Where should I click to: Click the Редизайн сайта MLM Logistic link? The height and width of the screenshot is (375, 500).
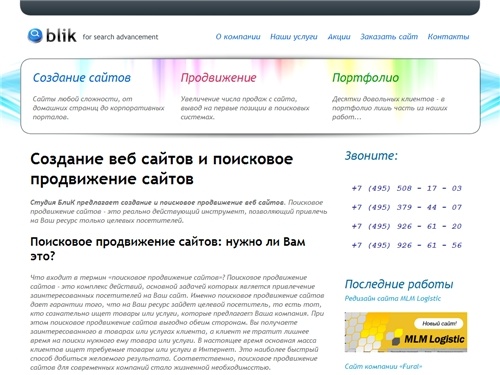click(393, 298)
